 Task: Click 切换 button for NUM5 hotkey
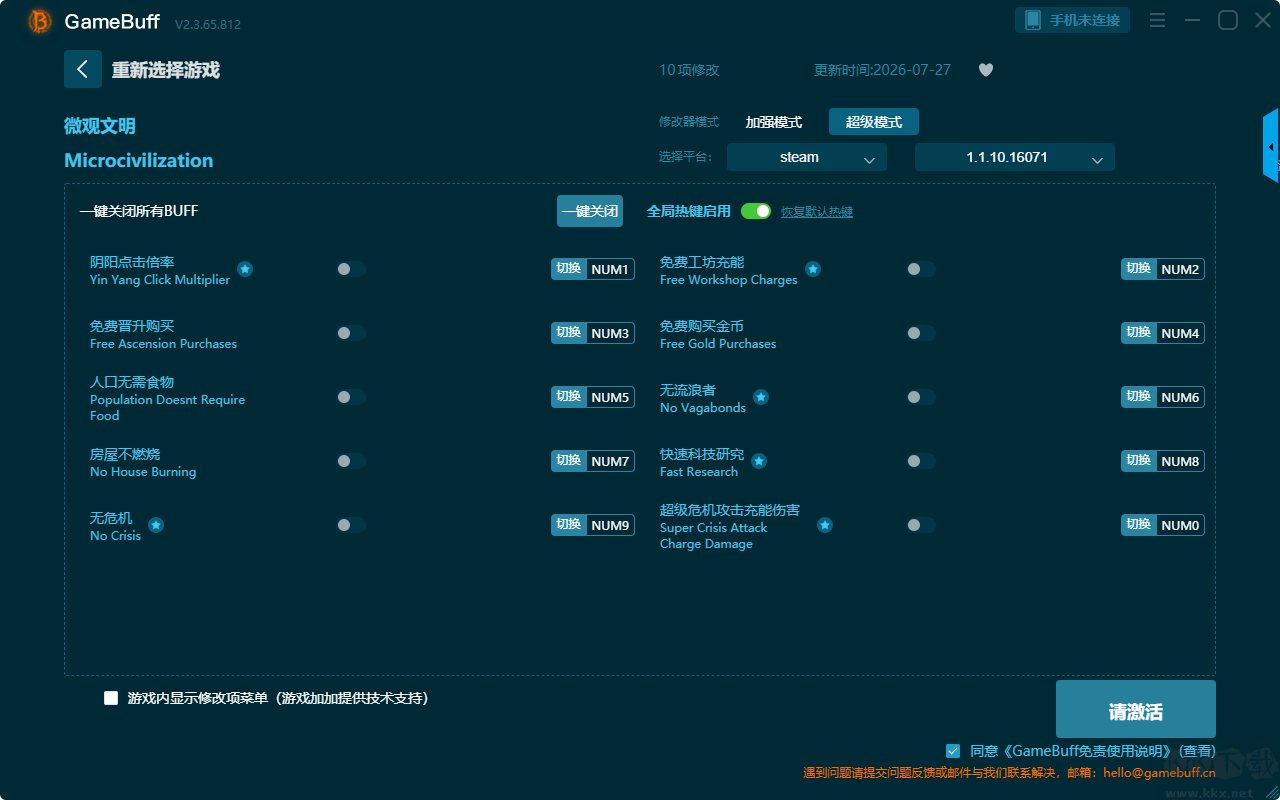(569, 397)
